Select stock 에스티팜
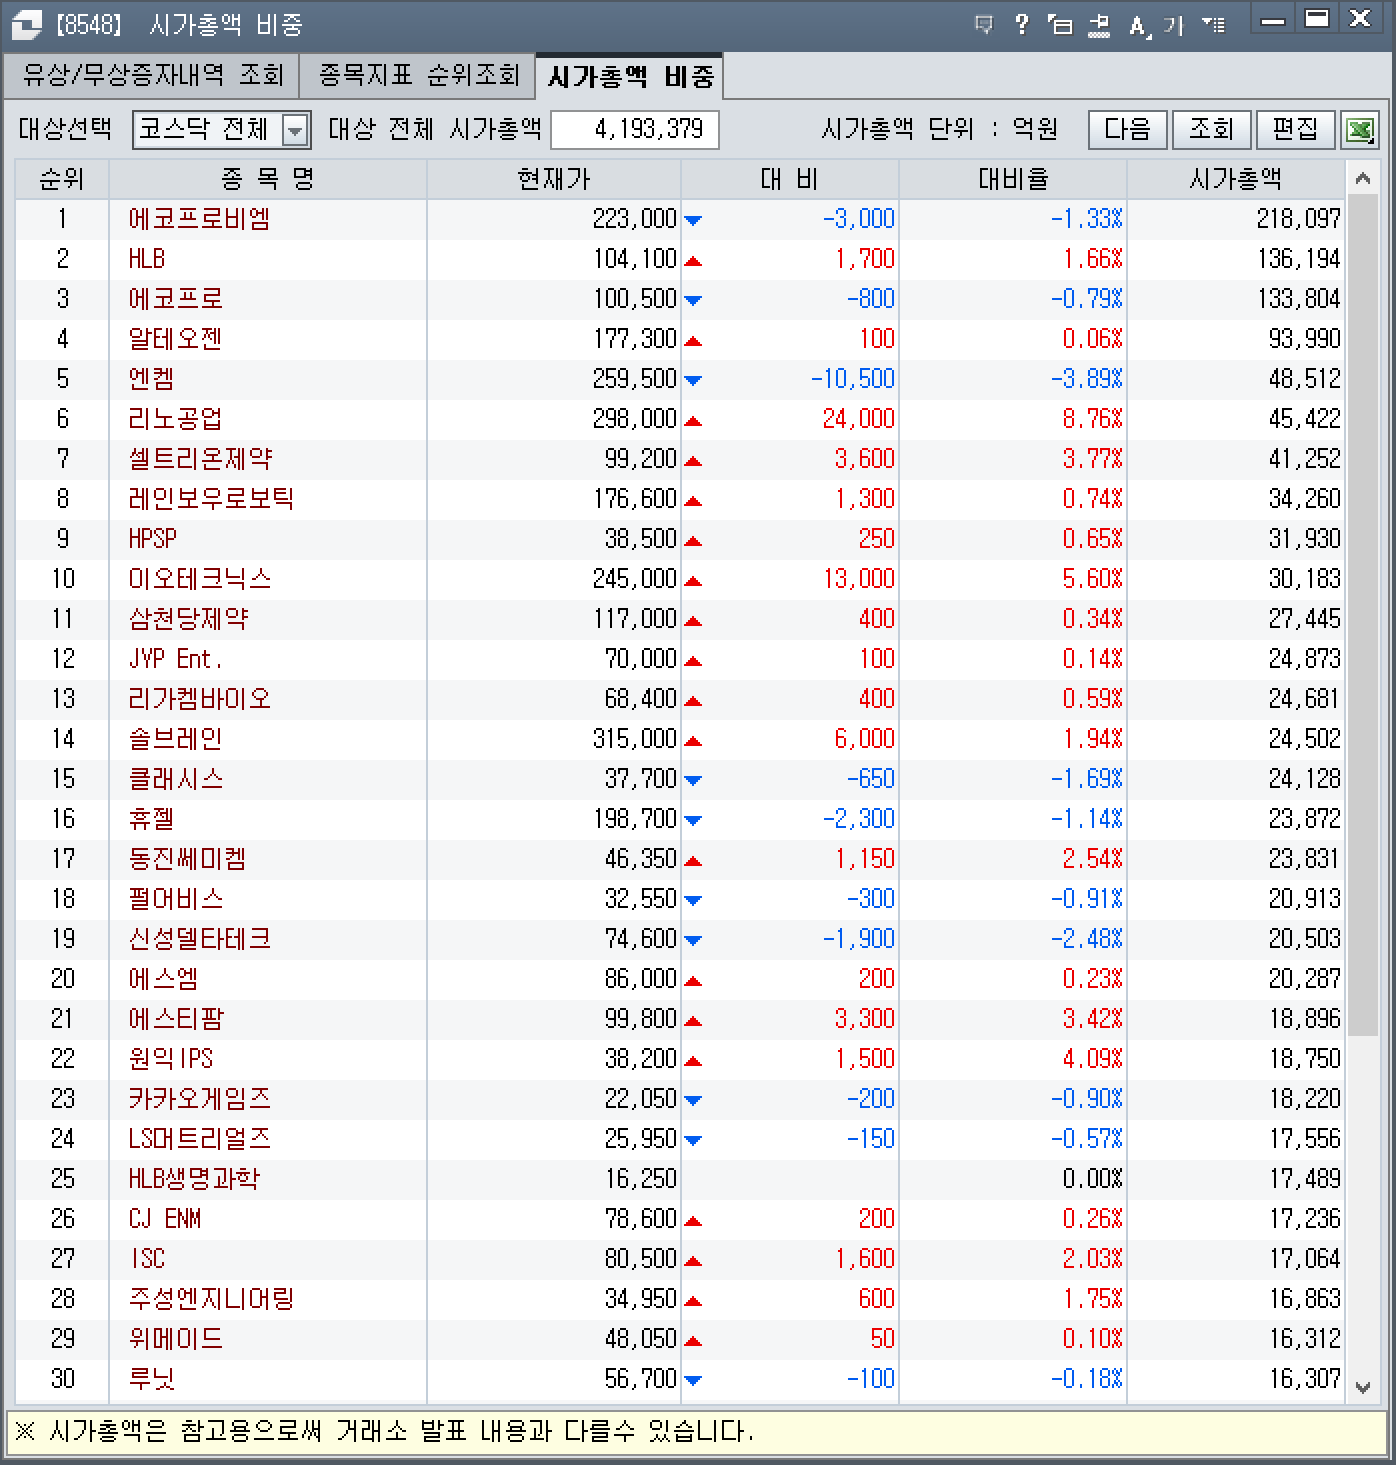Screen dimensions: 1396x1465 [176, 1019]
